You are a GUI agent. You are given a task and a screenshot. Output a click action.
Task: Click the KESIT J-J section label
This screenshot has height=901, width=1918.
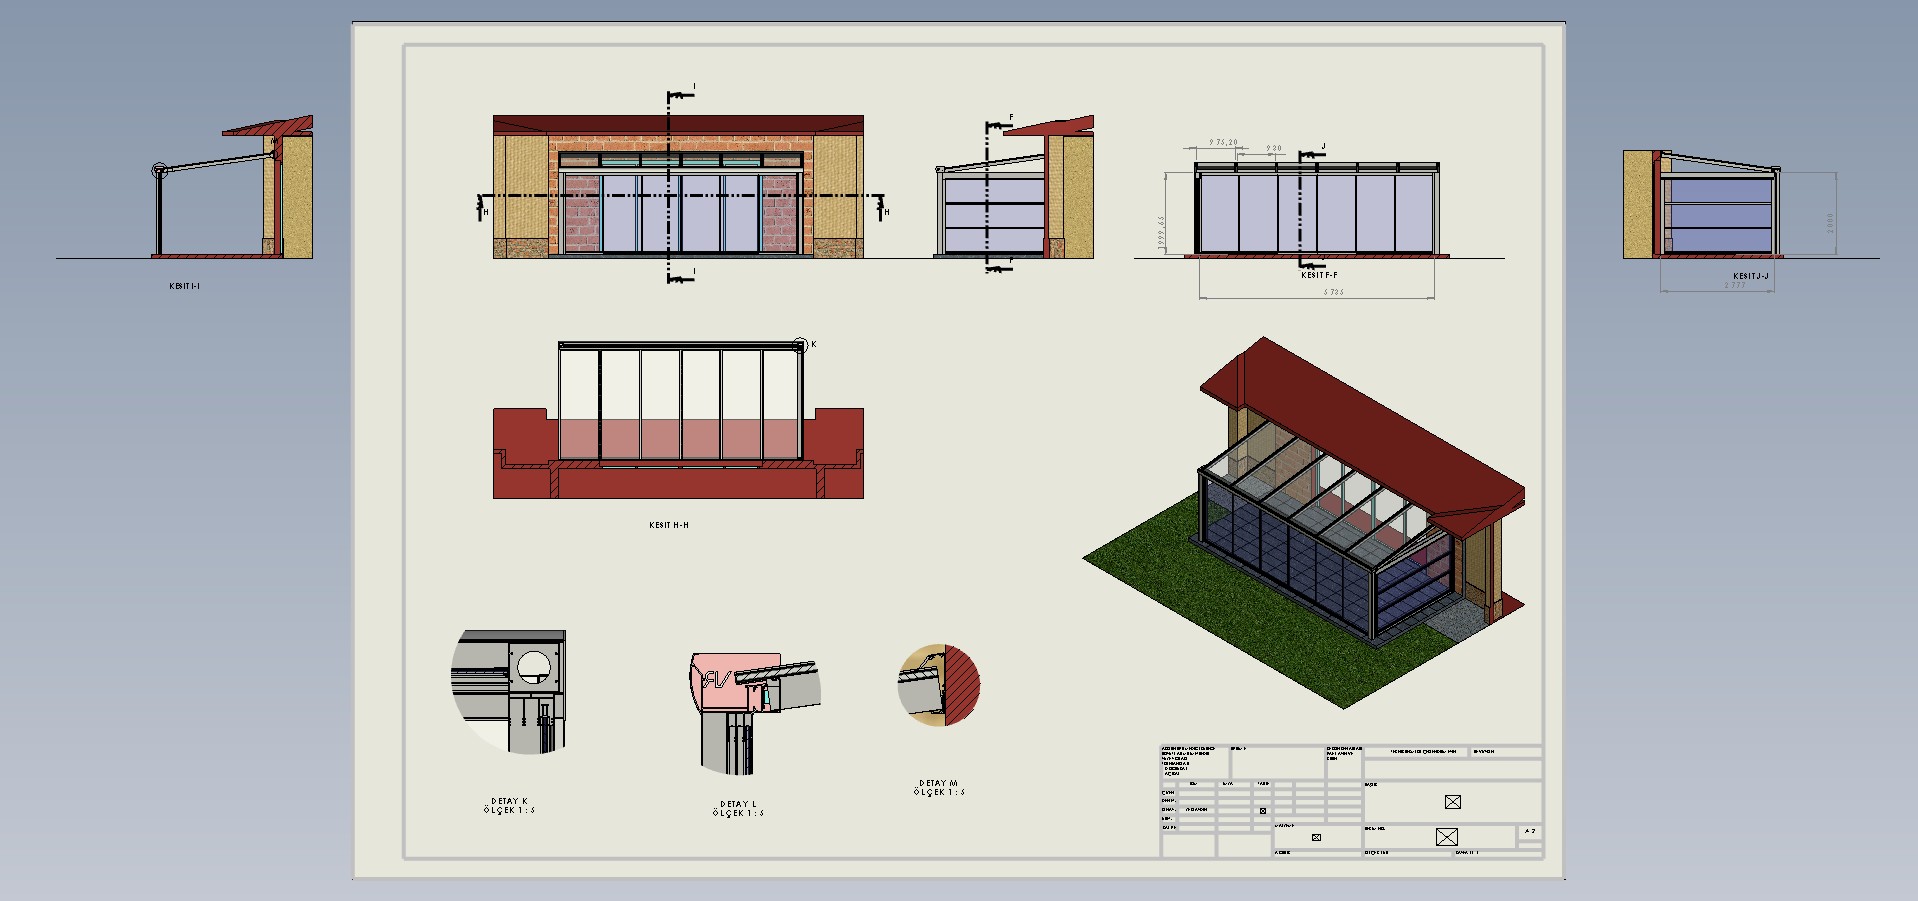(1750, 276)
